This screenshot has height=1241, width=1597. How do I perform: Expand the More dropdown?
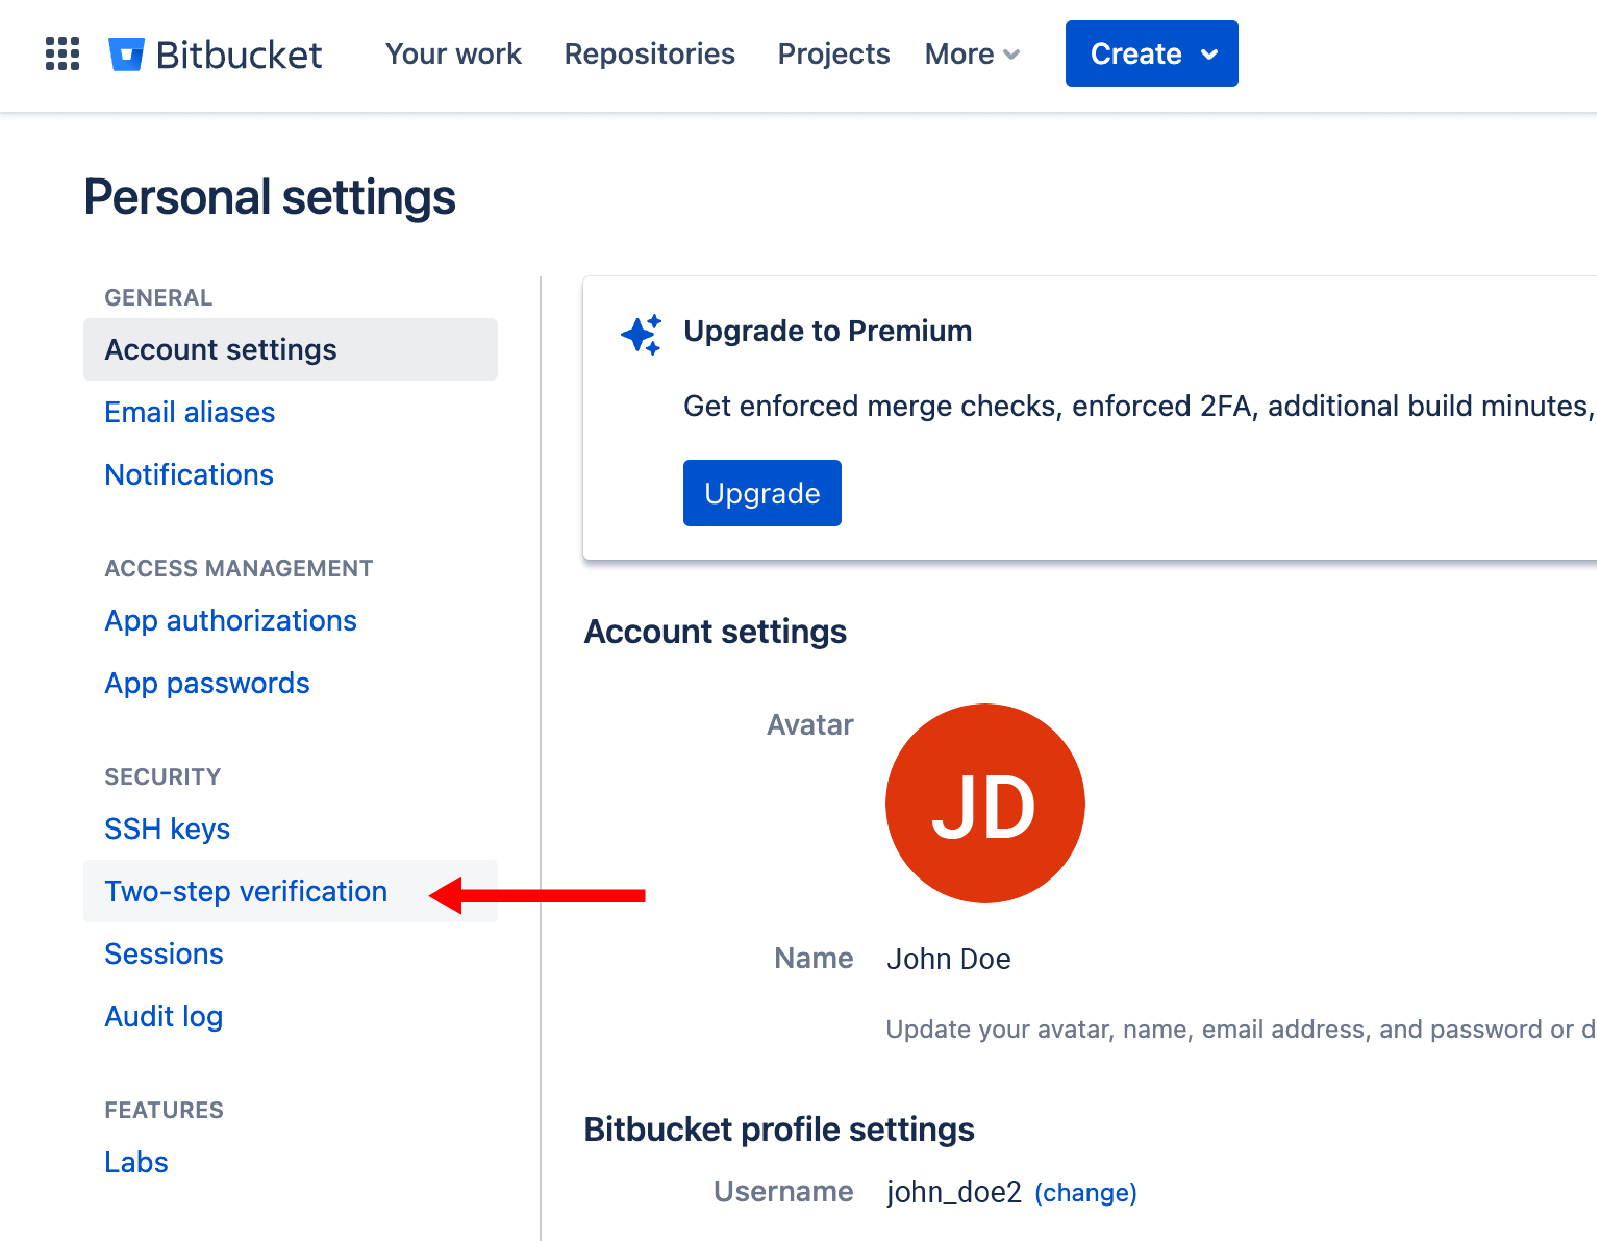(972, 54)
